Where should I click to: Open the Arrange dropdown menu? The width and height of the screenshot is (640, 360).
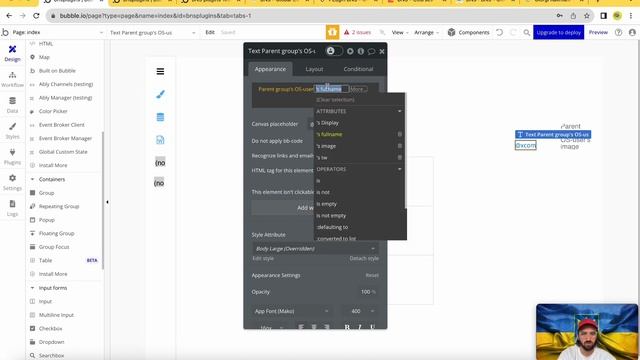[427, 32]
